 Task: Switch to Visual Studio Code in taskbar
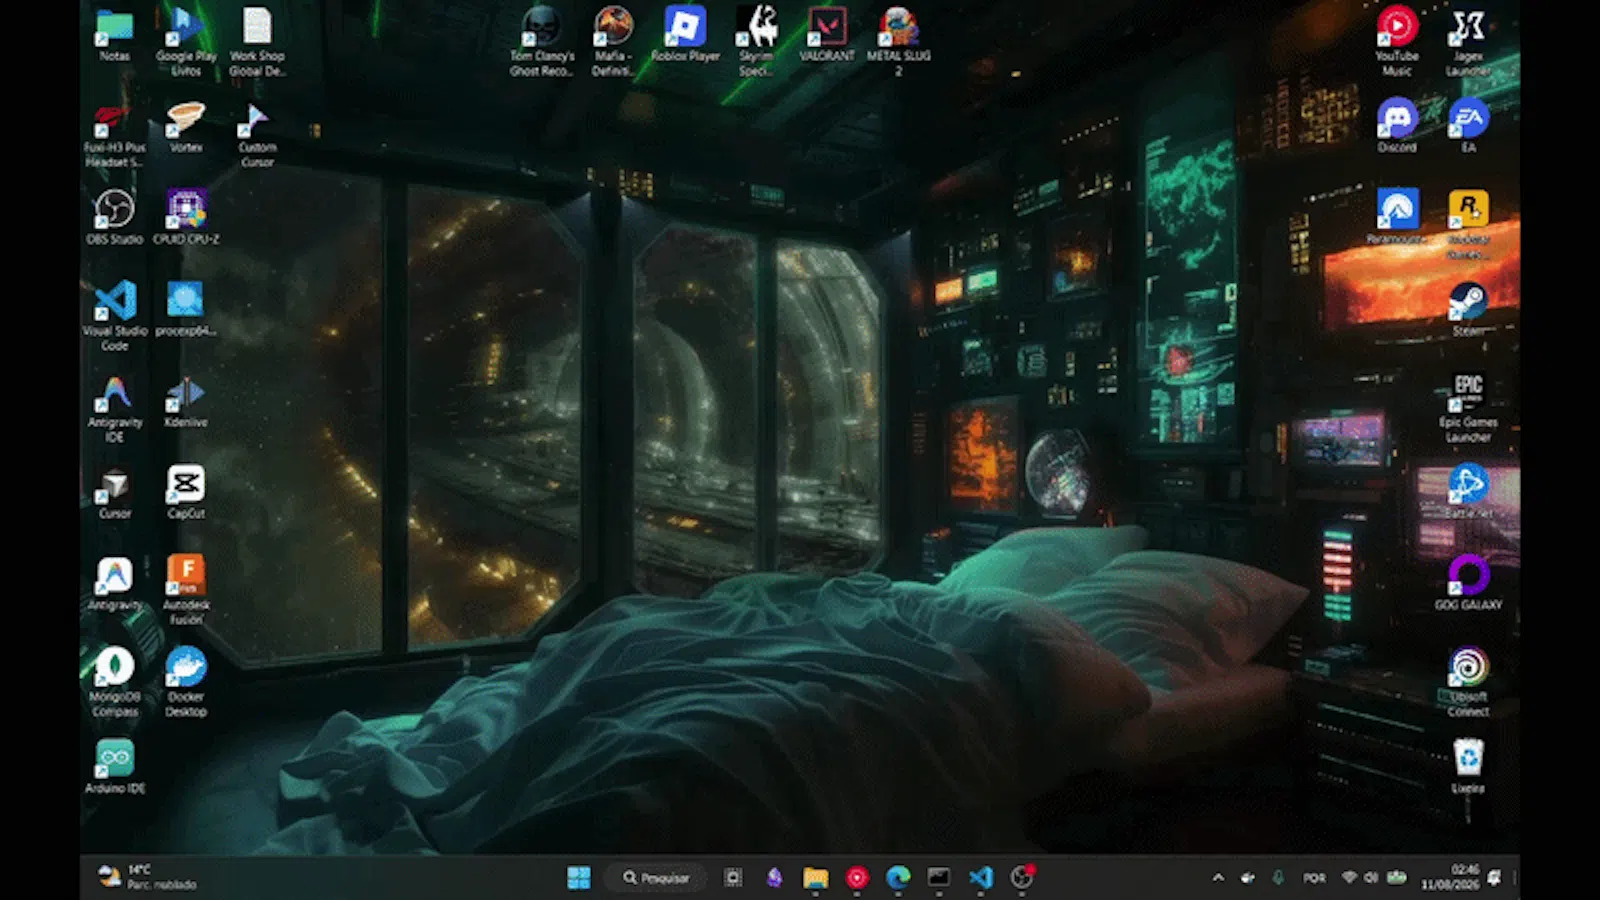click(980, 877)
